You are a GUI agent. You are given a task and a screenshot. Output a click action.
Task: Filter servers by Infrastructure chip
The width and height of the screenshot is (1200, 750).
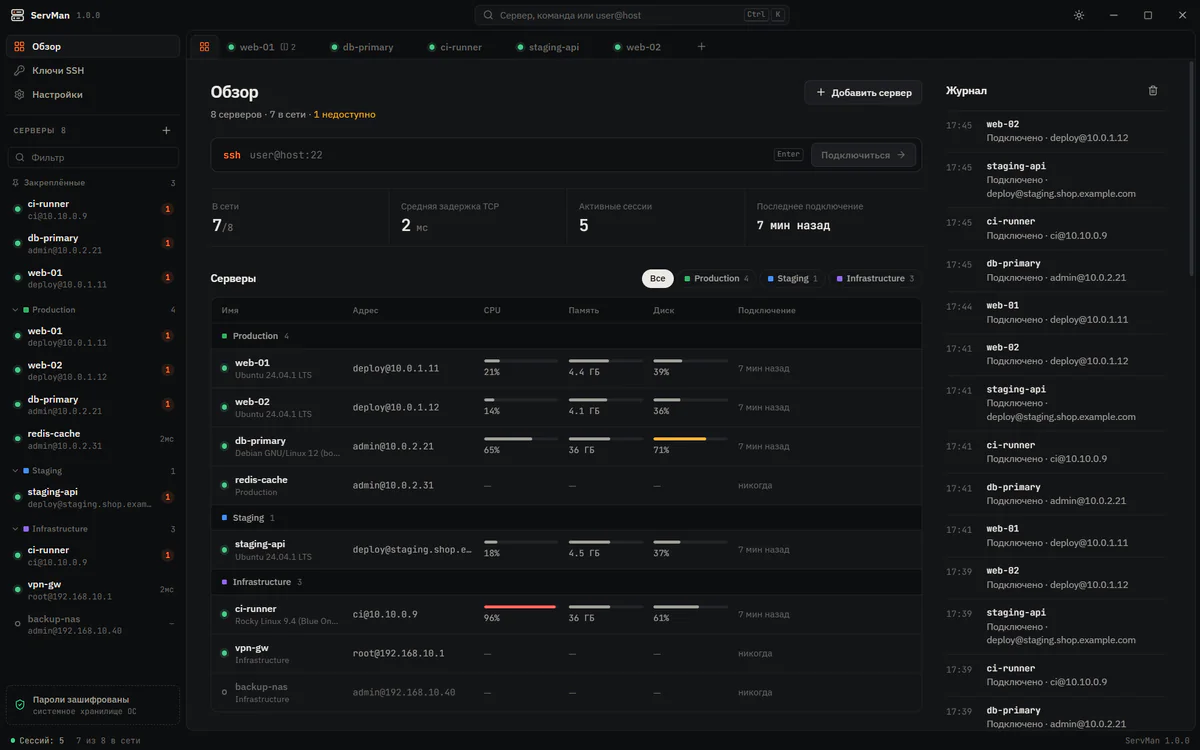(875, 279)
